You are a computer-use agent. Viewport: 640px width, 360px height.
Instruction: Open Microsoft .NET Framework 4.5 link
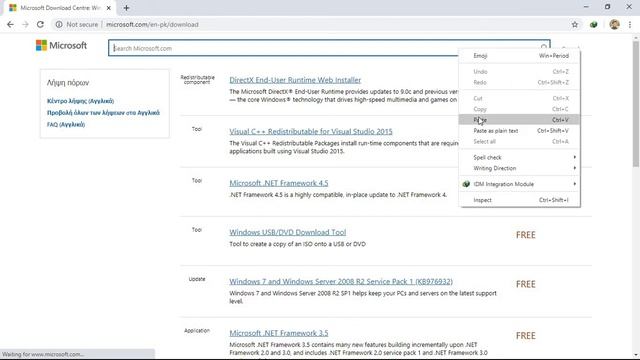tap(279, 183)
